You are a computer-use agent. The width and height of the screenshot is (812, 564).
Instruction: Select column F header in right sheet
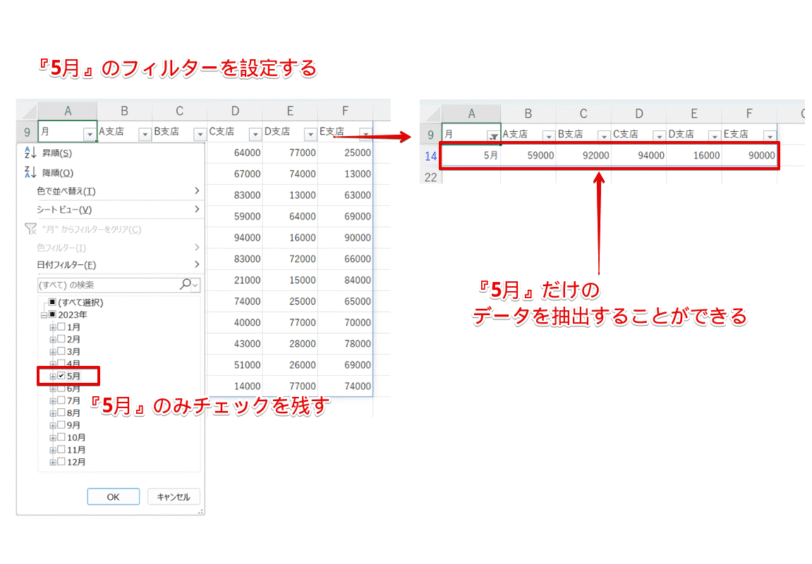coord(749,113)
